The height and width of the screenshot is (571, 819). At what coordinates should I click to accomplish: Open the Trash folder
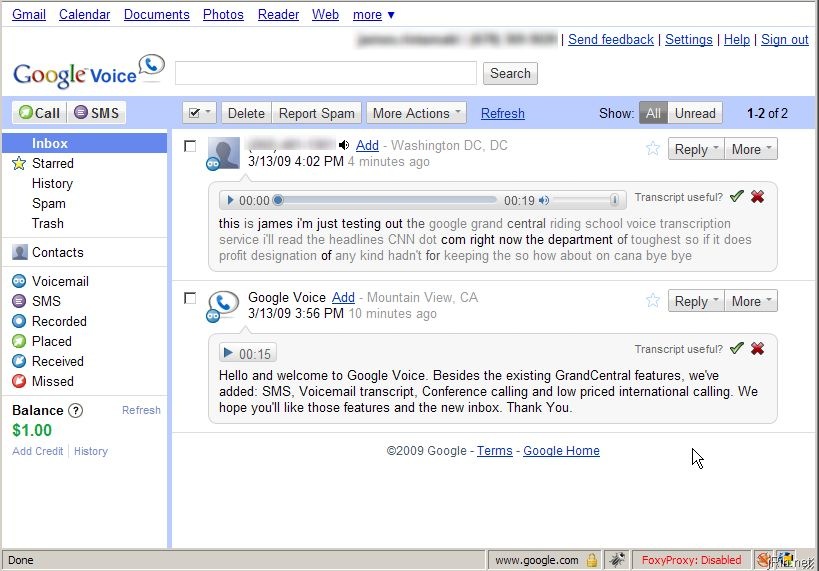pyautogui.click(x=48, y=224)
